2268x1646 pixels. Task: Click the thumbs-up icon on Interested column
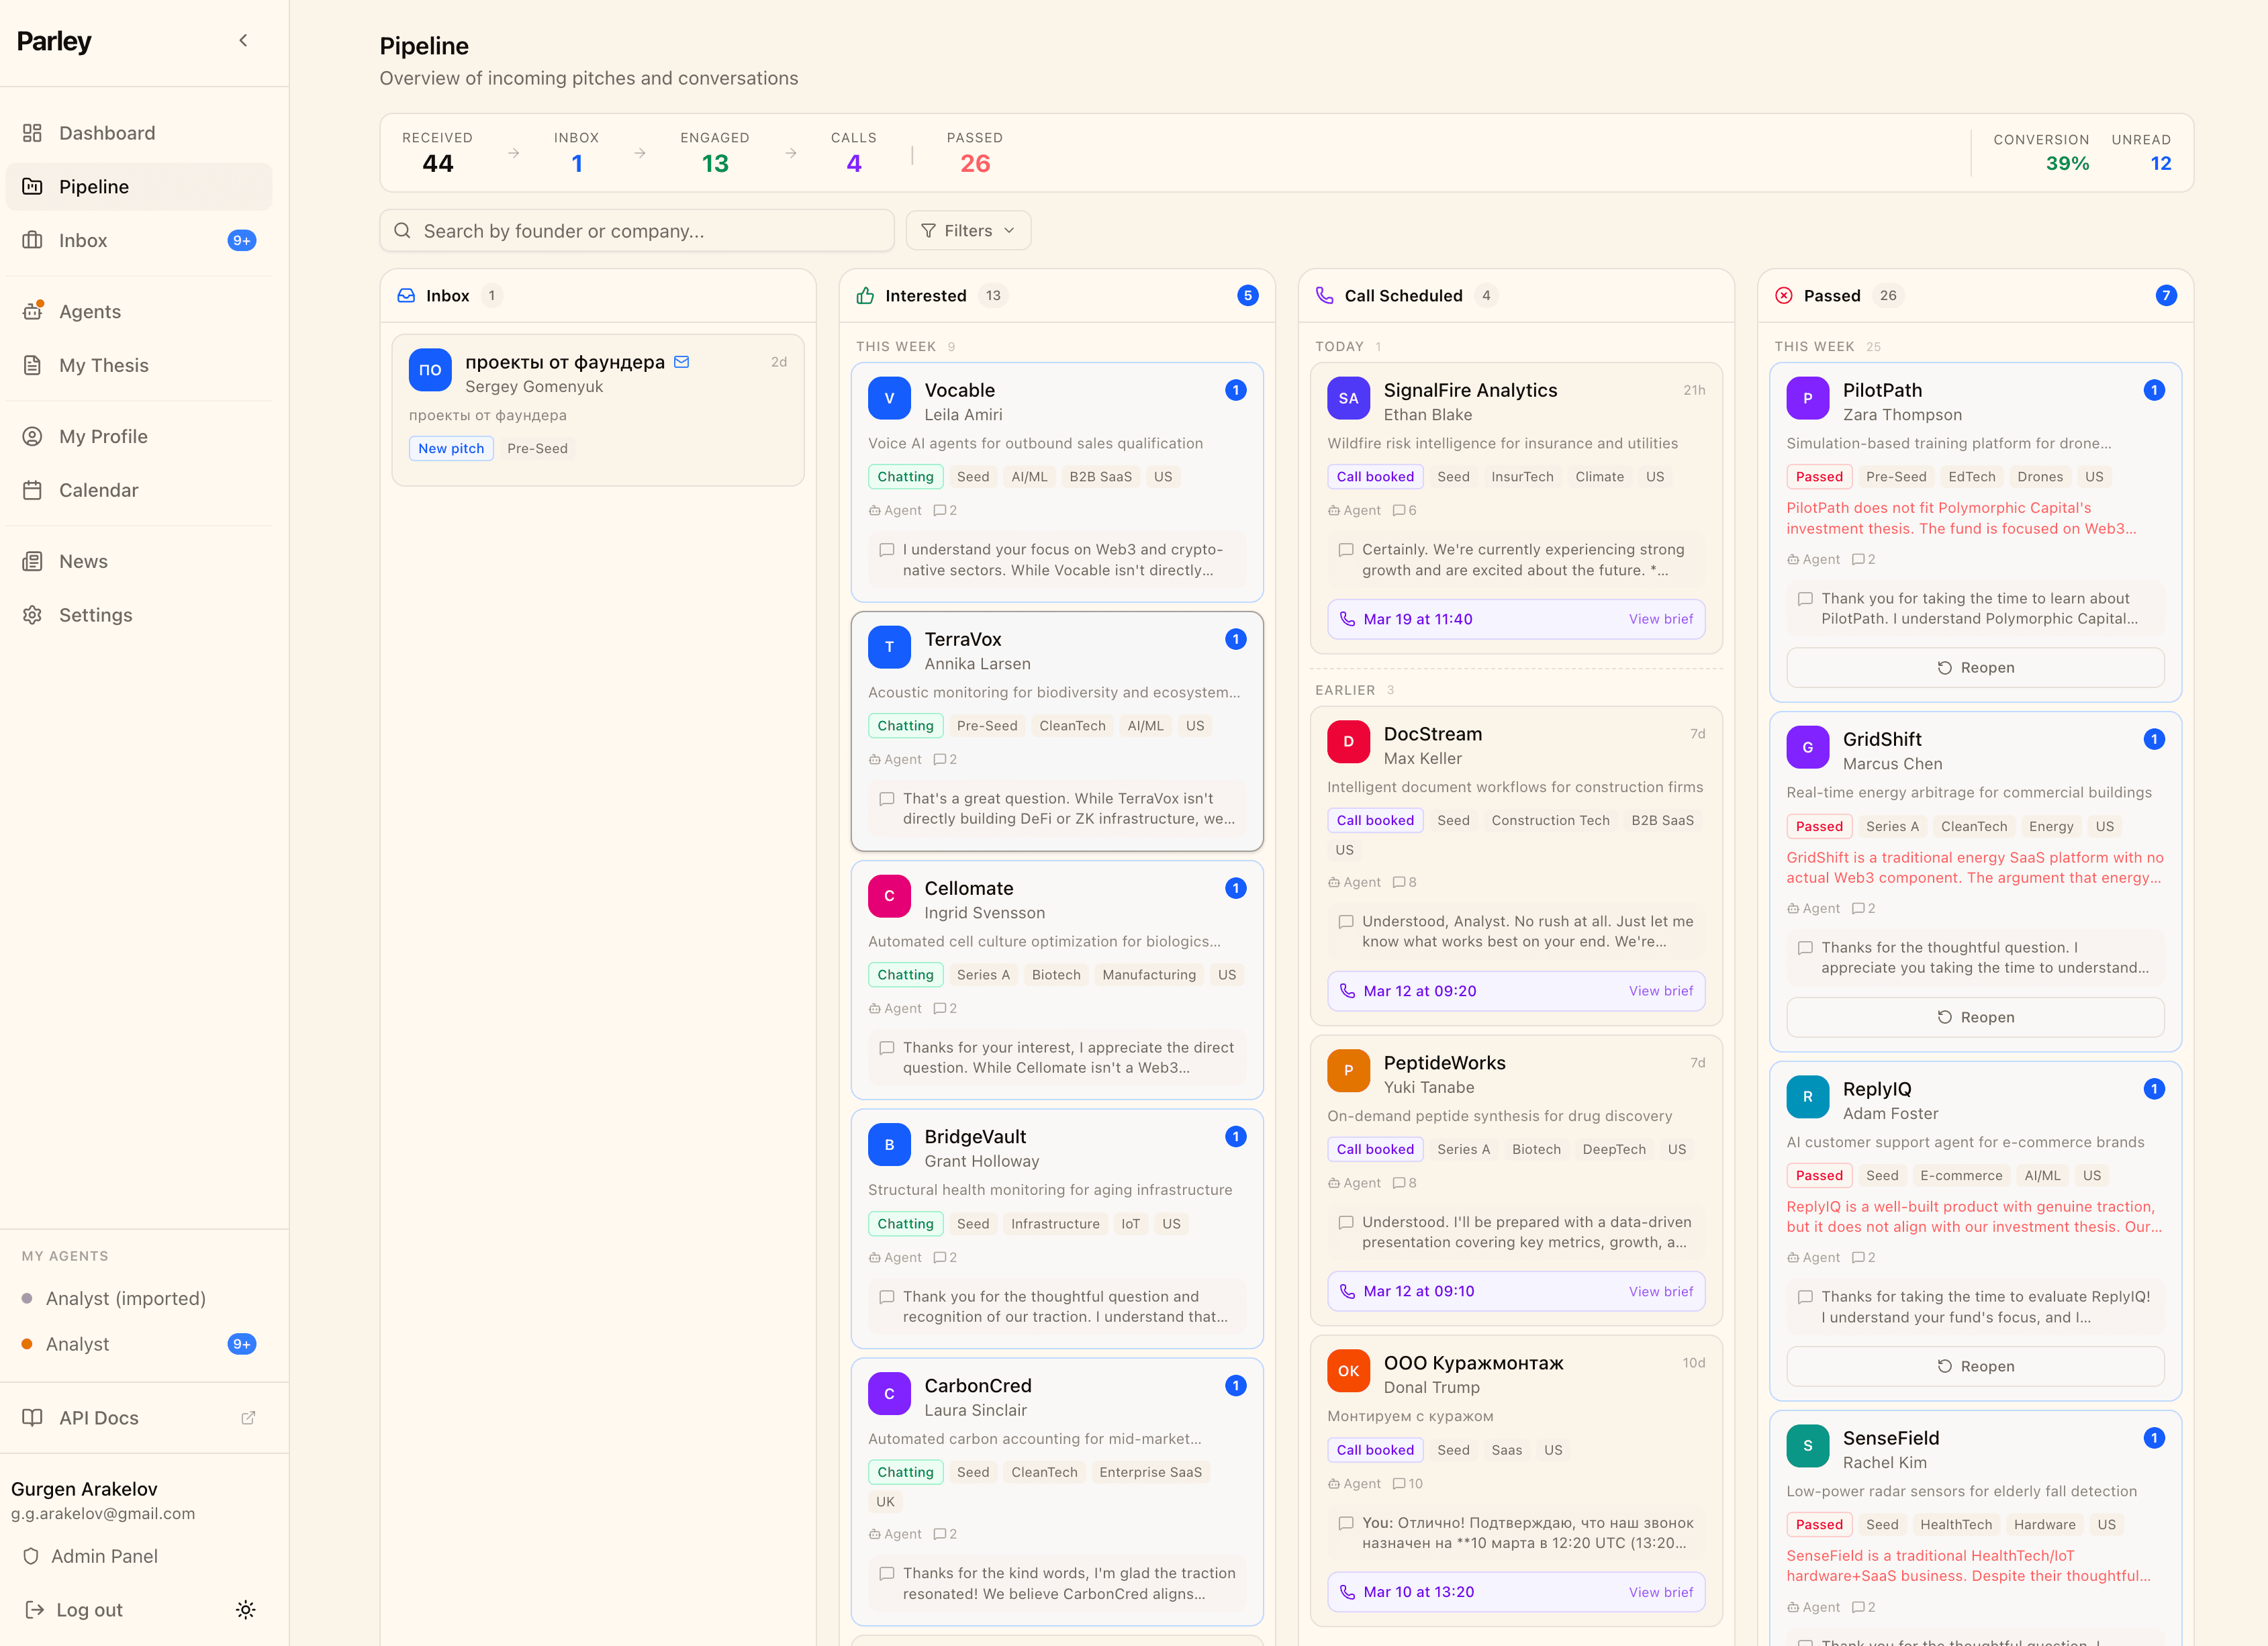(x=865, y=295)
